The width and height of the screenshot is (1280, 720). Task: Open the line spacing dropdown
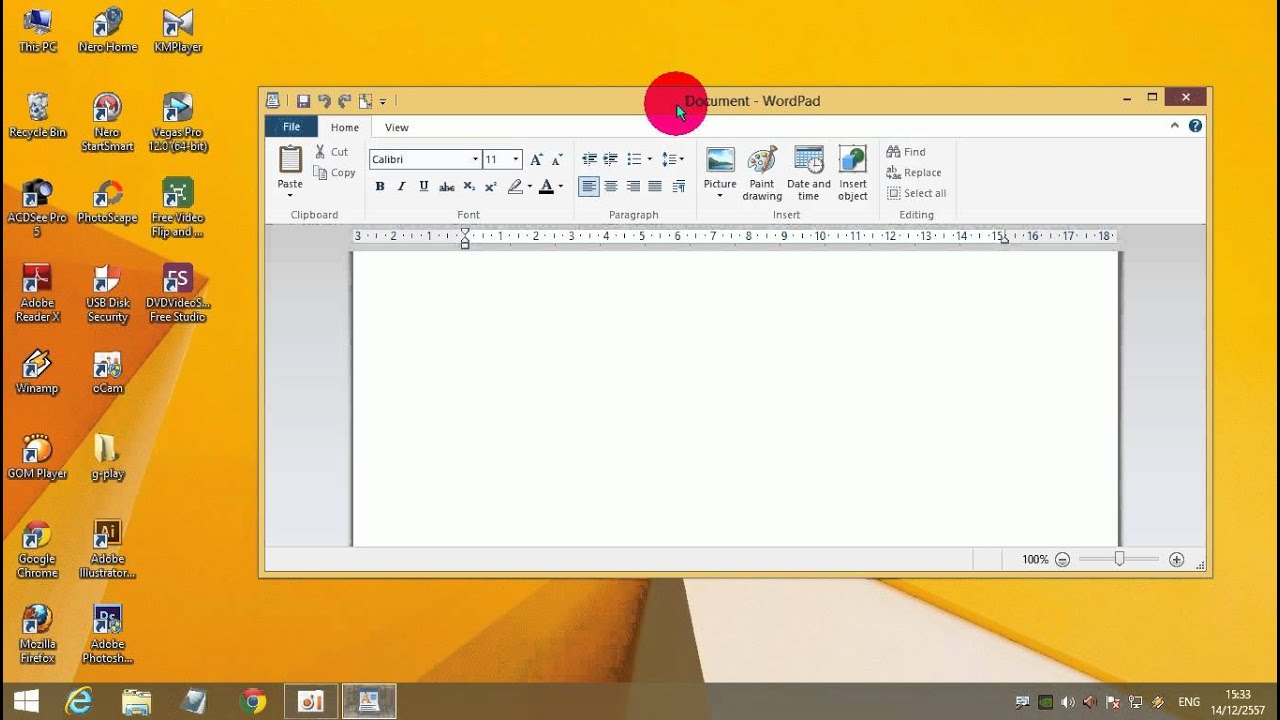coord(672,159)
